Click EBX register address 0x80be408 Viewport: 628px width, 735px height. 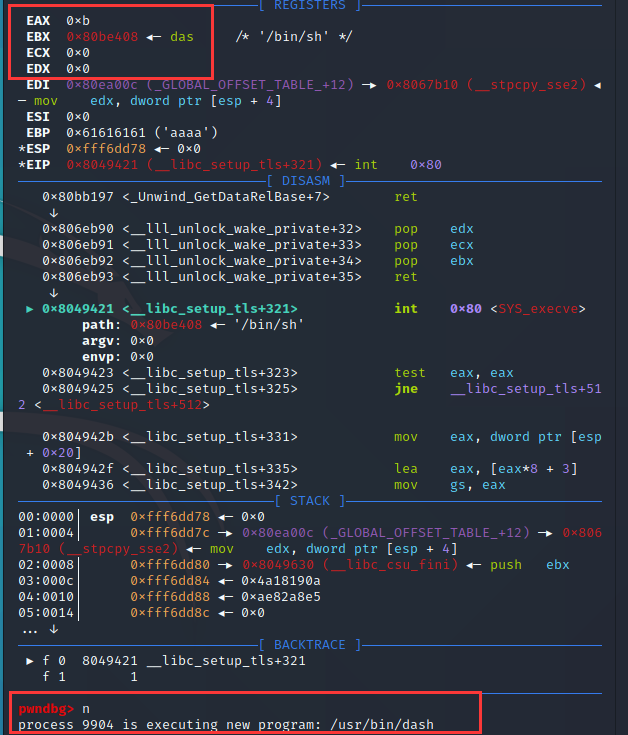click(102, 37)
